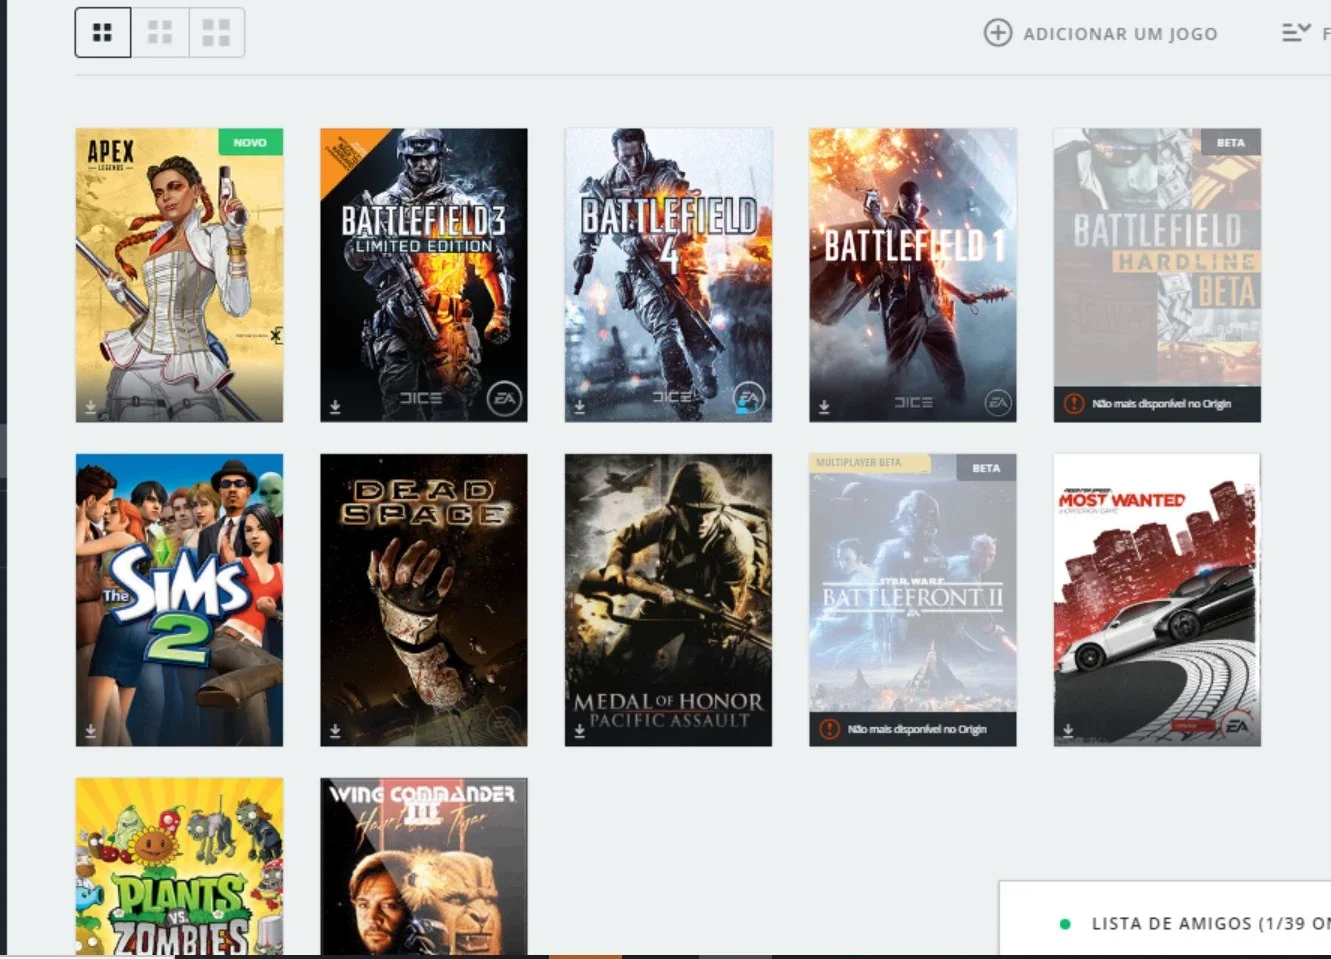Click the download icon on Dead Space

(x=335, y=731)
